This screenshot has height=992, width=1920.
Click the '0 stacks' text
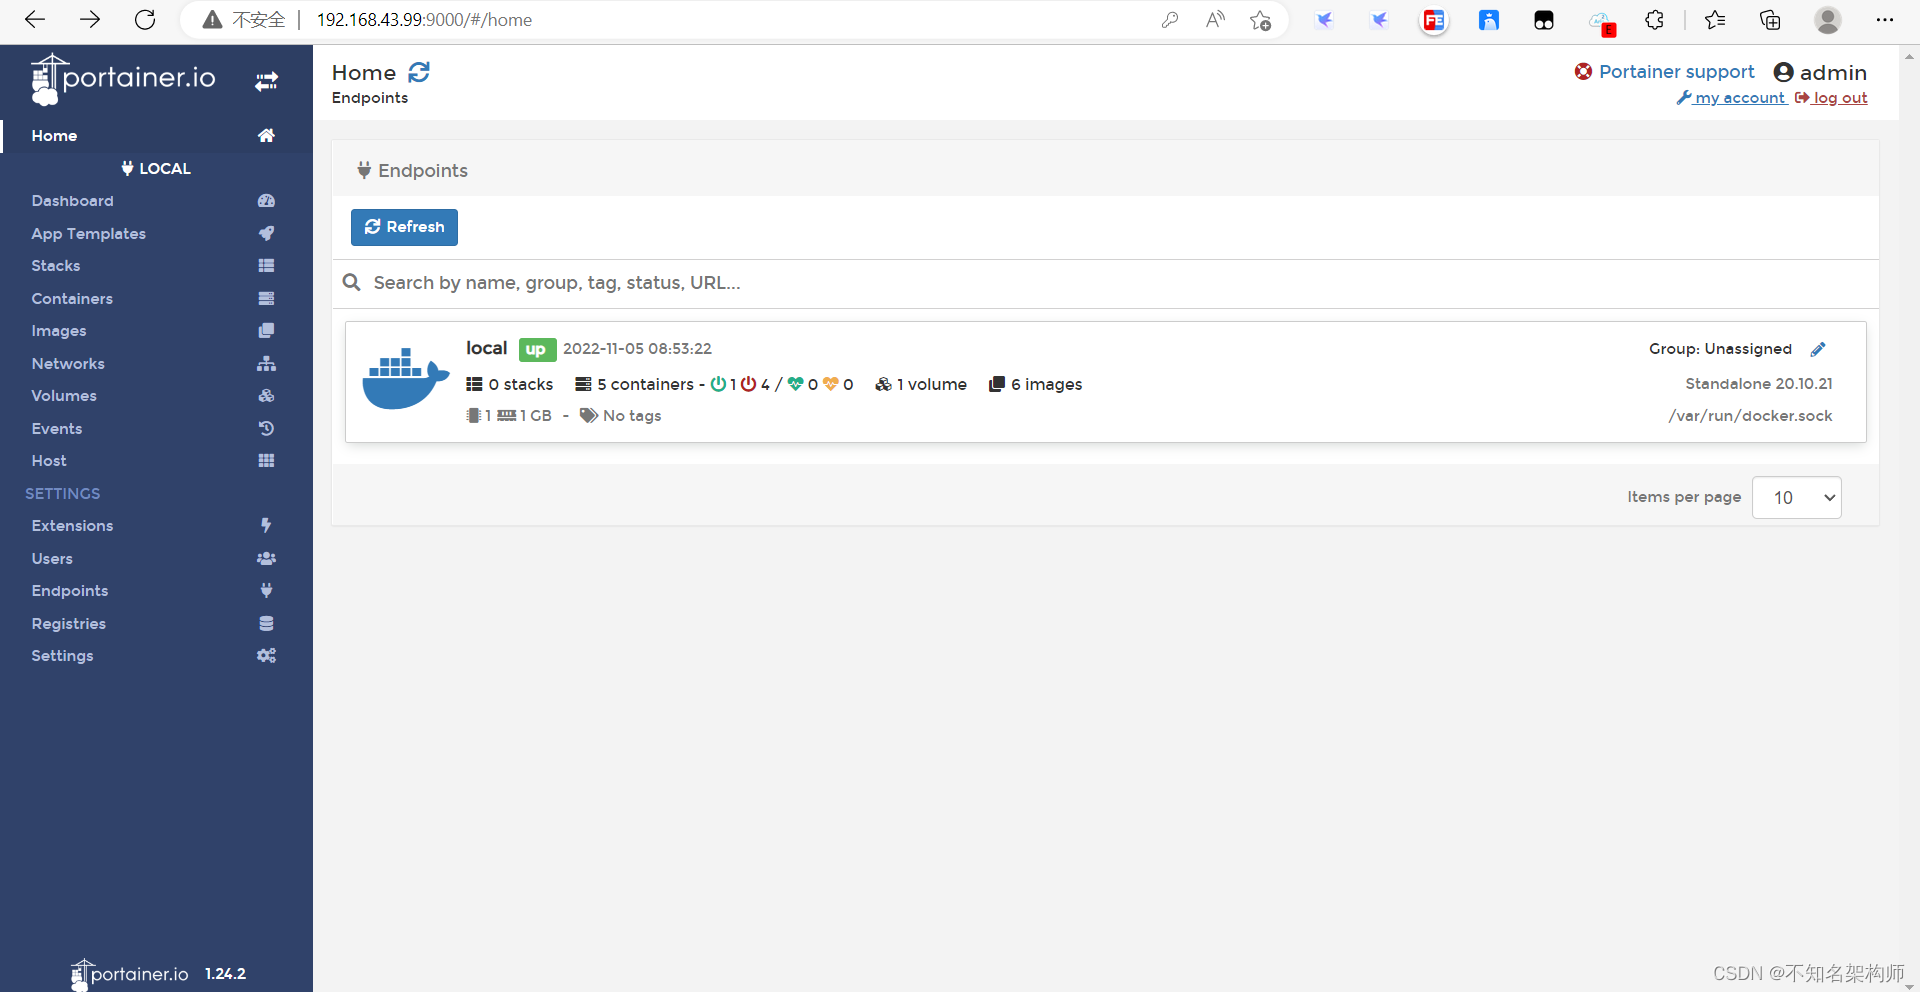pos(520,384)
